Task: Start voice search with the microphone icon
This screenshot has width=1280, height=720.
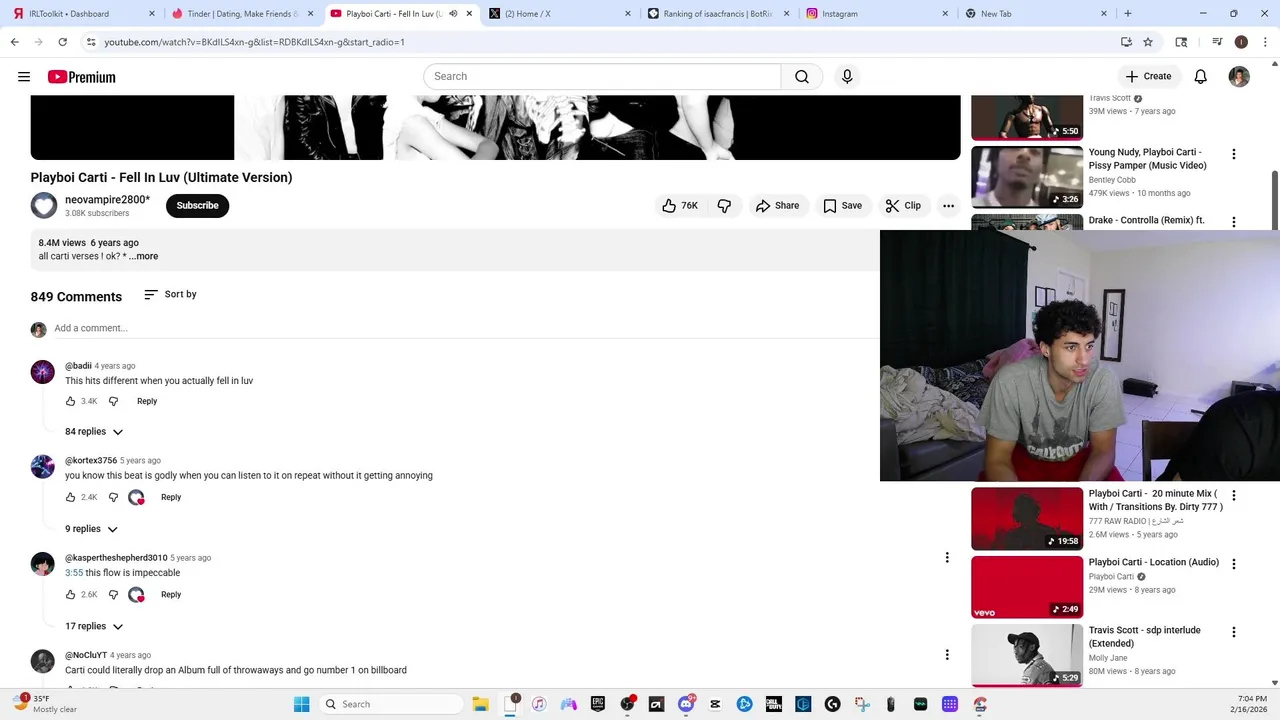Action: pyautogui.click(x=847, y=77)
